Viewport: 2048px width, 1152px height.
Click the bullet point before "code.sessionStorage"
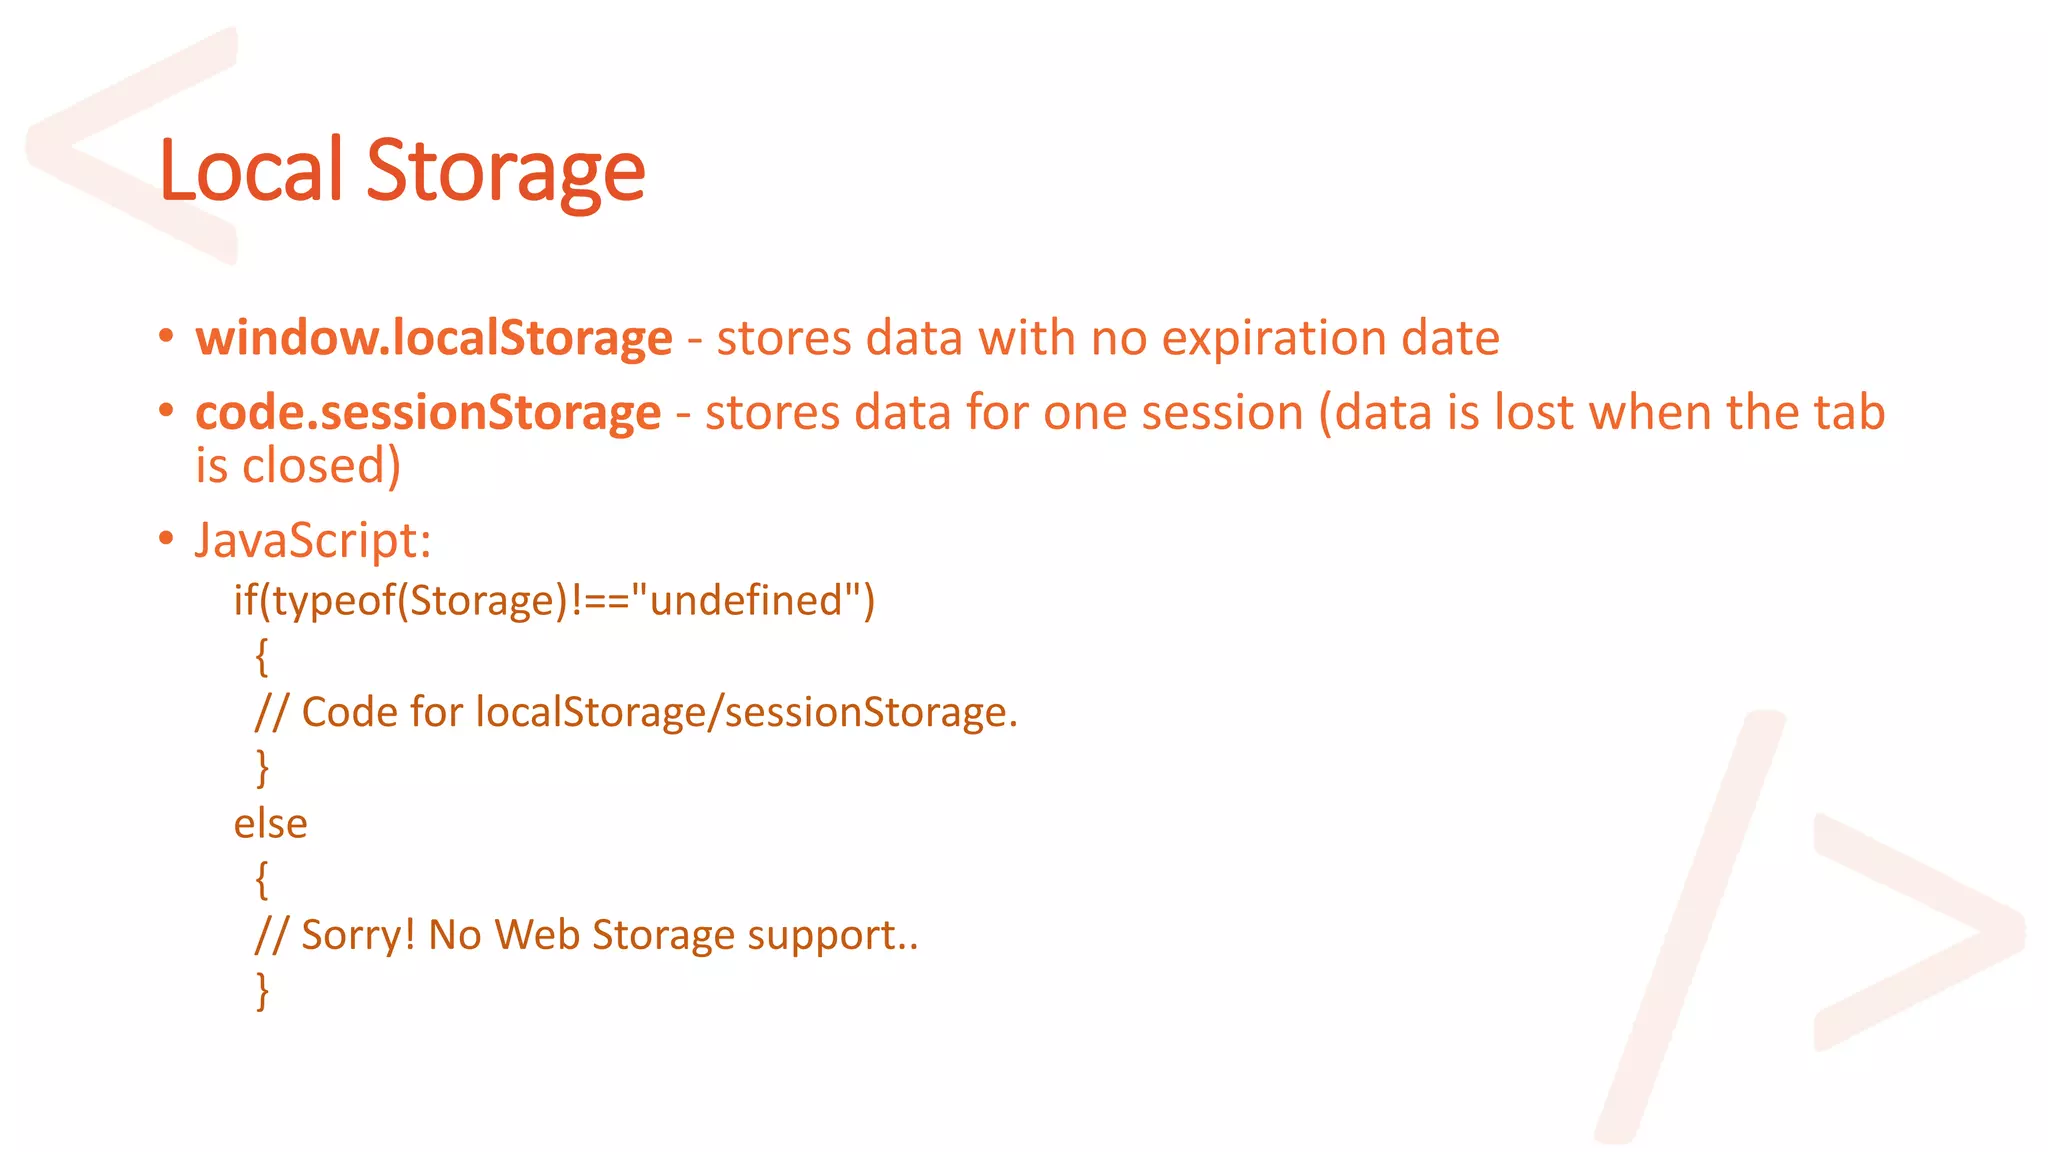point(166,410)
